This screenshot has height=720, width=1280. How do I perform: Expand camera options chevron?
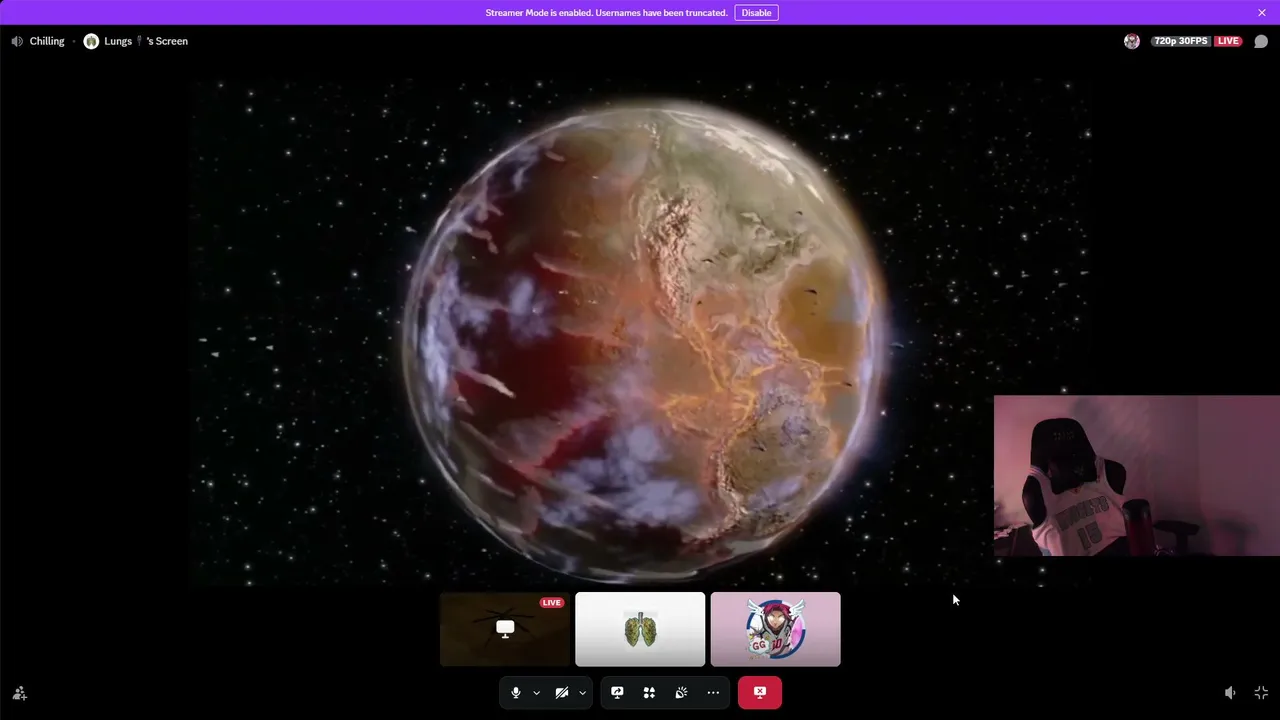click(582, 692)
